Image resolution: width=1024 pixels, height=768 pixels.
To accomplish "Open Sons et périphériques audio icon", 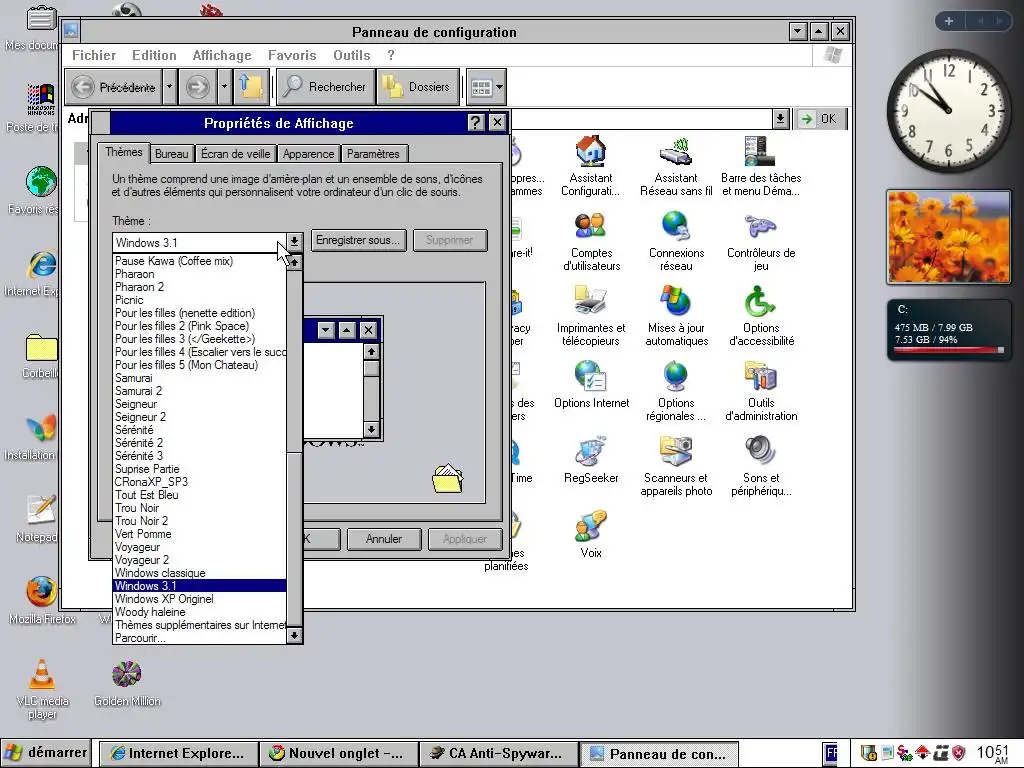I will (761, 466).
